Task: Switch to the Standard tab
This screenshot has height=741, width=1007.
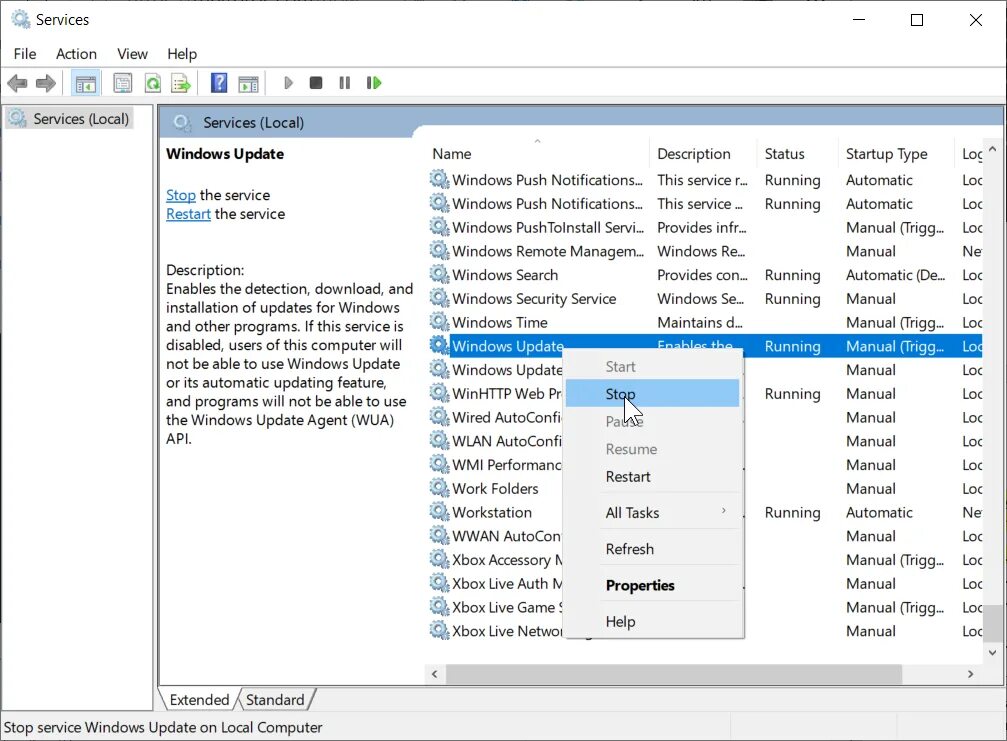Action: (x=275, y=699)
